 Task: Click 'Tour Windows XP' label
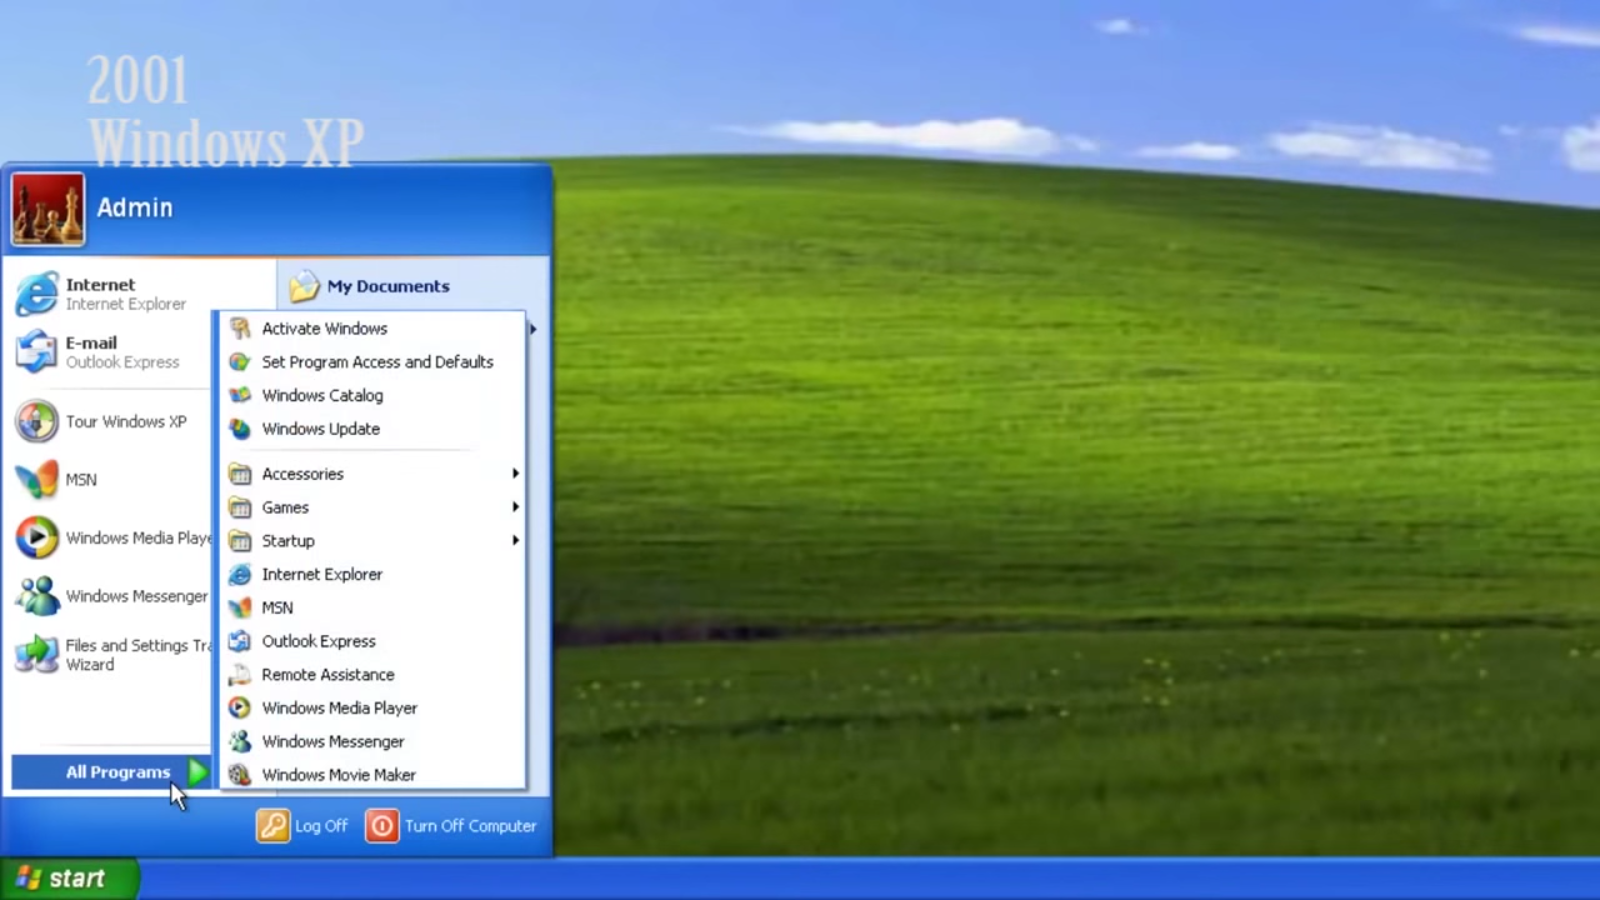[x=126, y=421]
